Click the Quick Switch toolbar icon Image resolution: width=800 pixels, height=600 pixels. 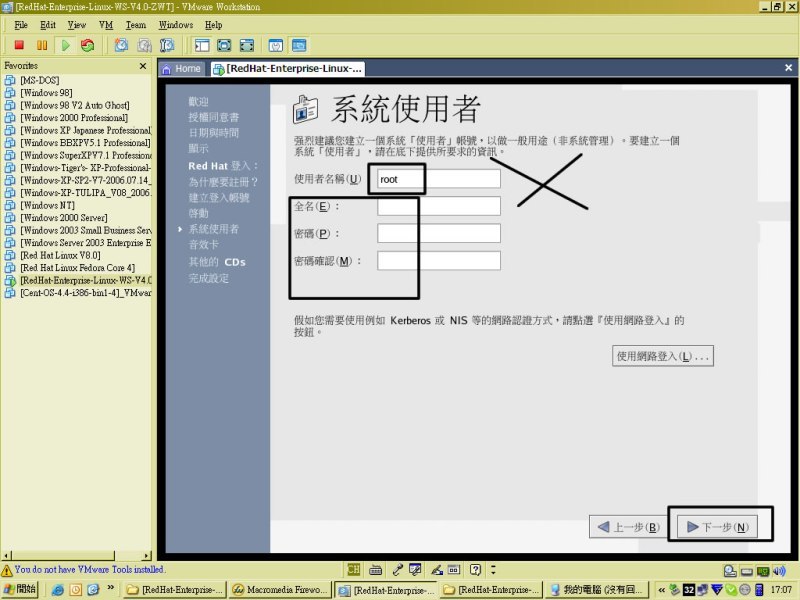click(x=247, y=45)
